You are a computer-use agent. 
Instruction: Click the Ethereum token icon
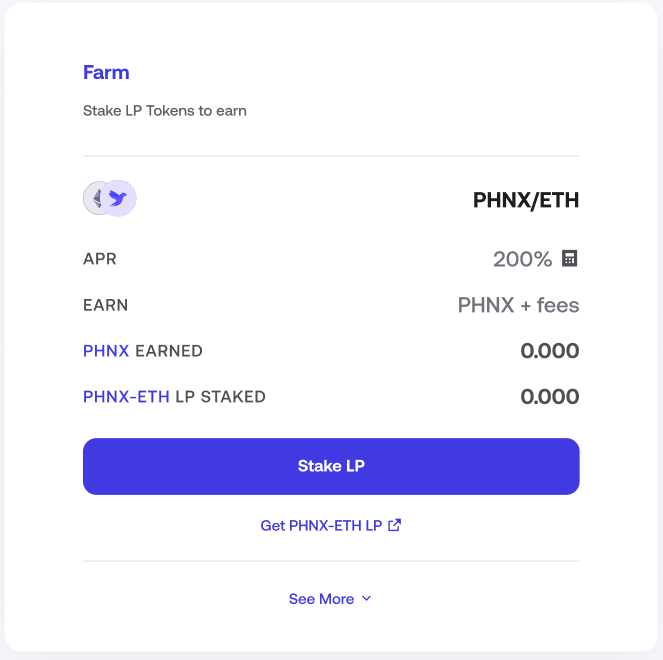pos(94,198)
